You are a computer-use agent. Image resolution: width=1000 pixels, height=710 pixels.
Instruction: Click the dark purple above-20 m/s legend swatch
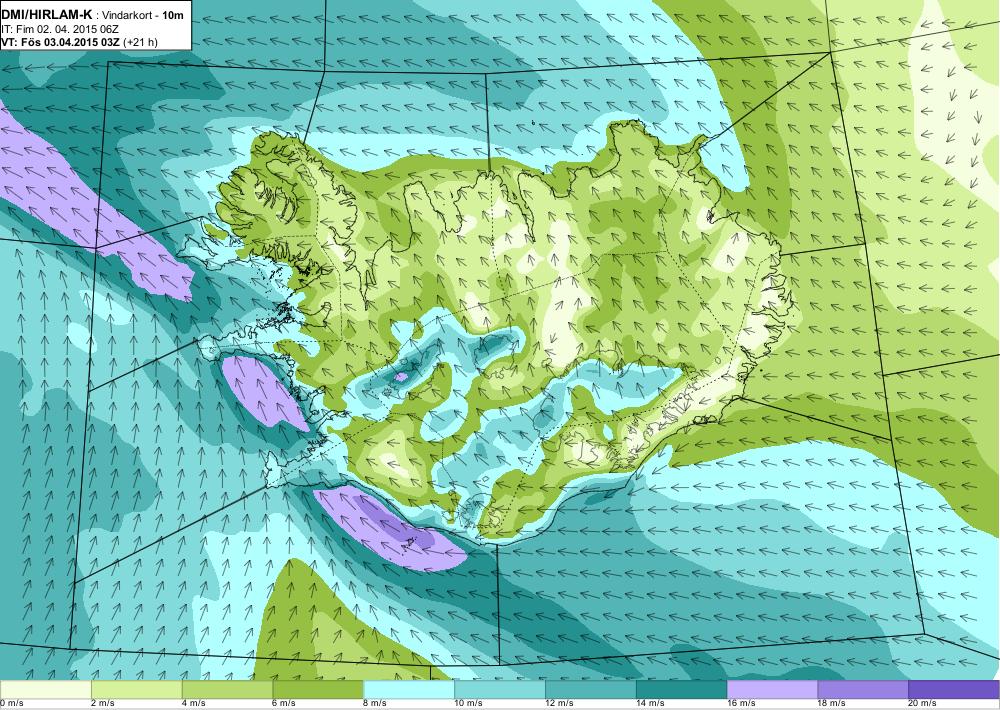coord(954,690)
